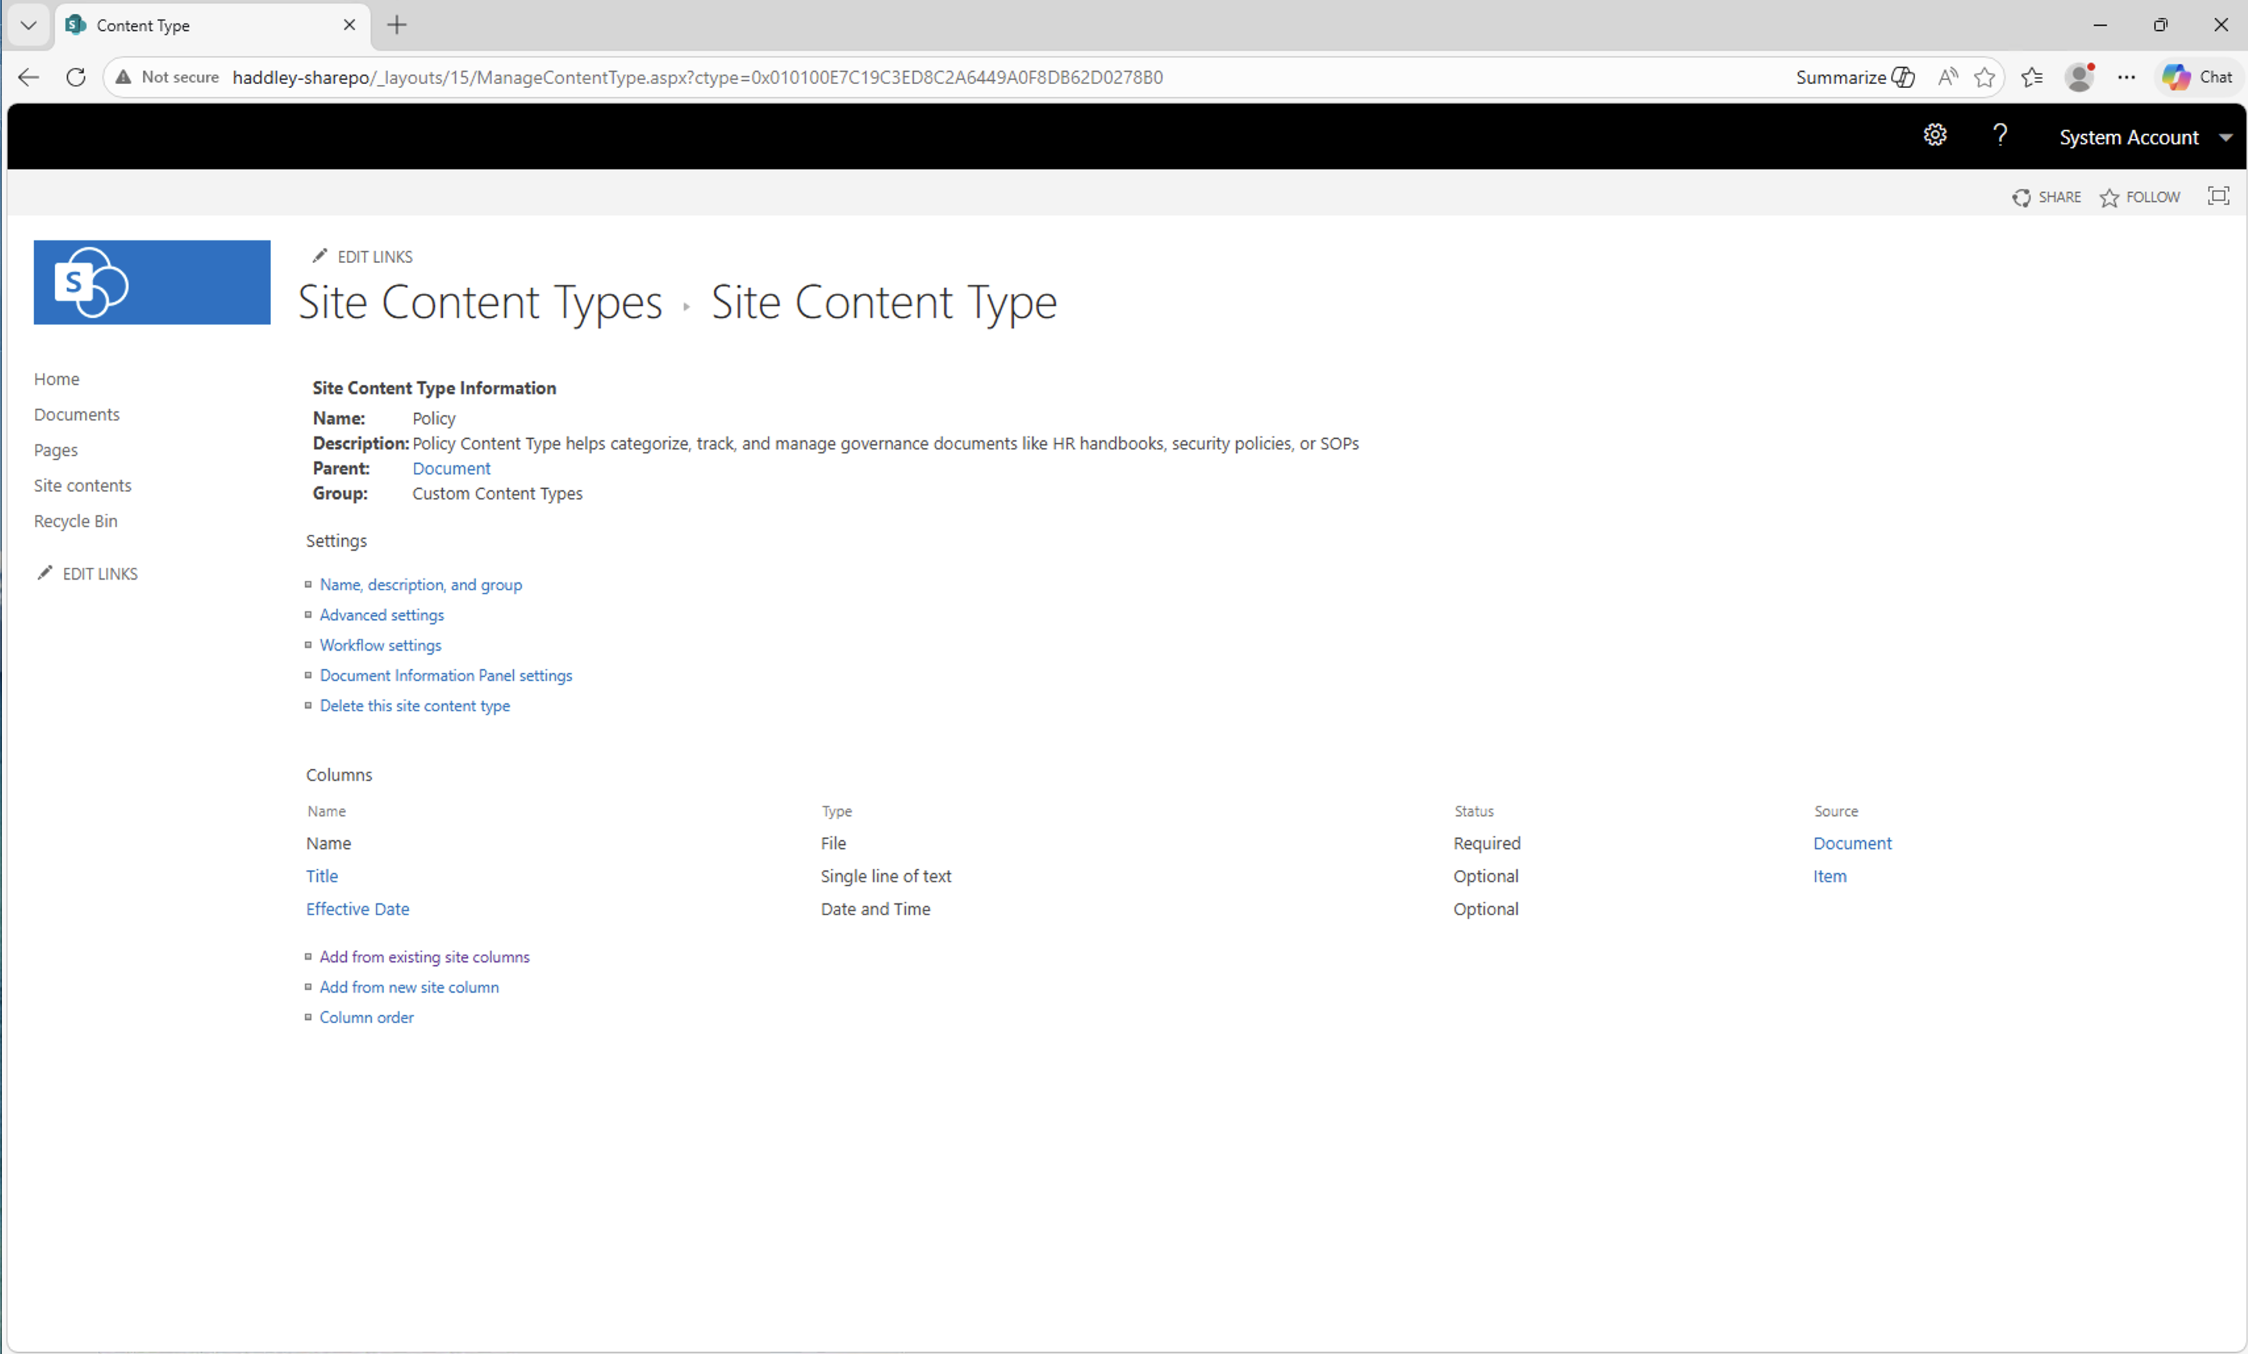Open Workflow settings link
2248x1354 pixels.
(x=380, y=645)
